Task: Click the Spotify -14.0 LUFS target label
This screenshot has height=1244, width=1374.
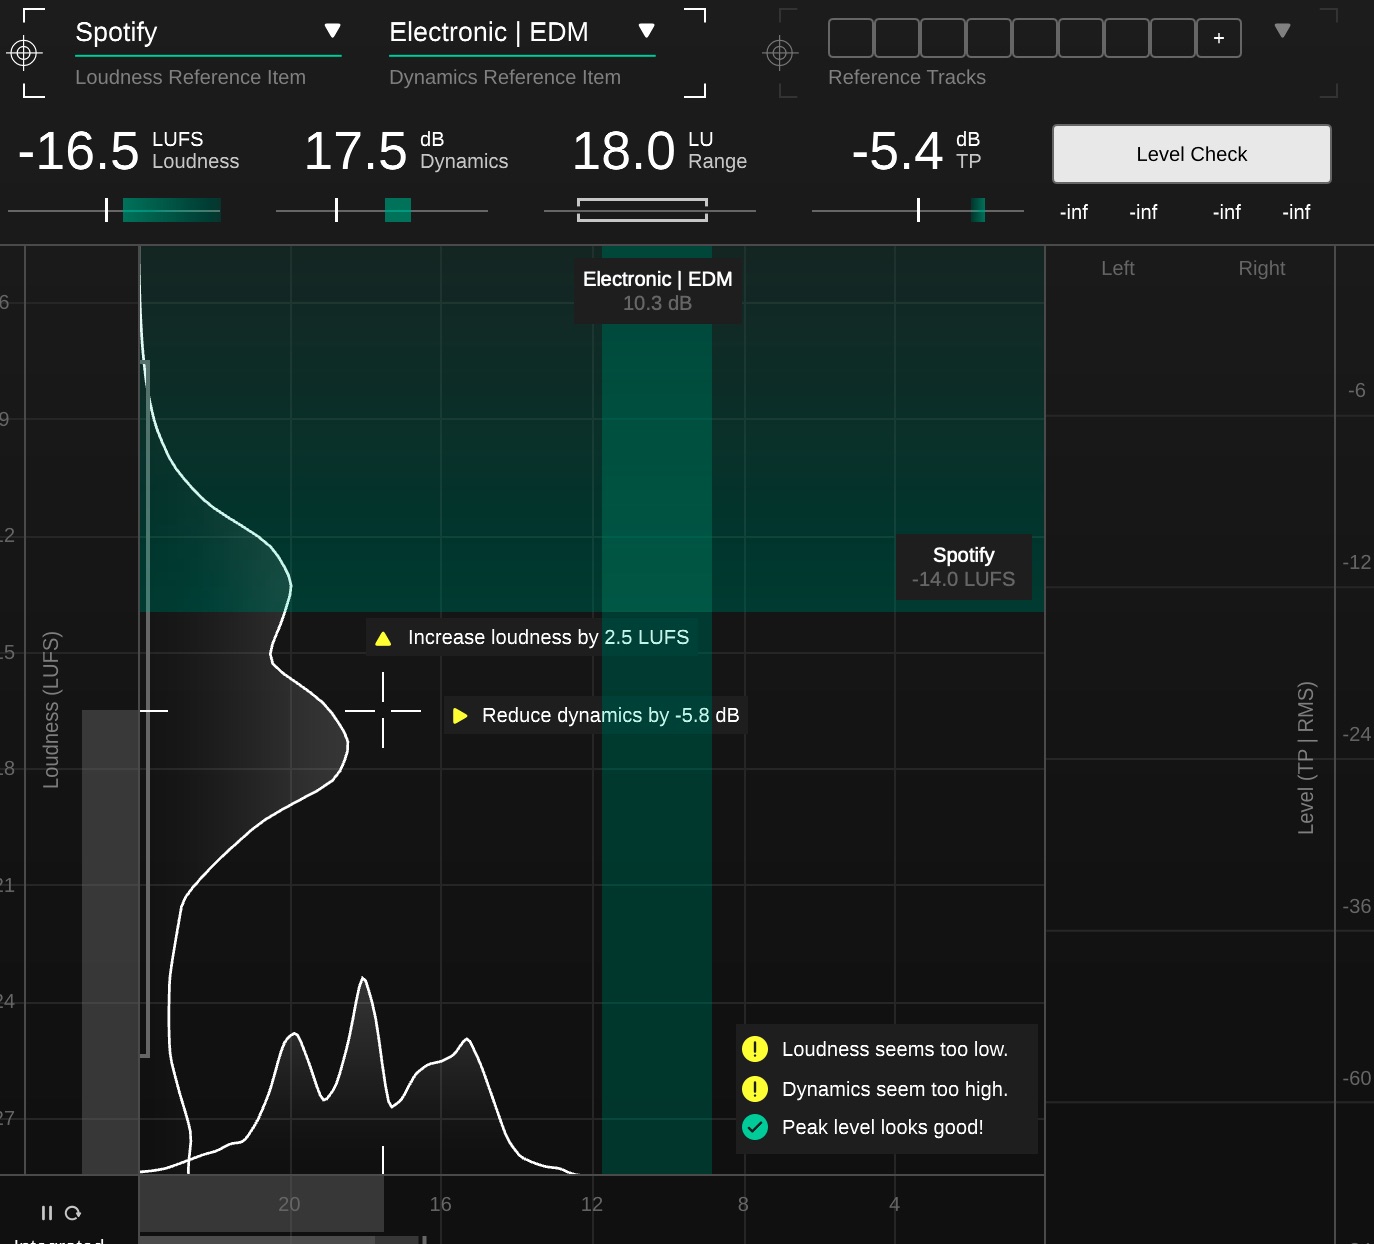Action: click(x=963, y=567)
